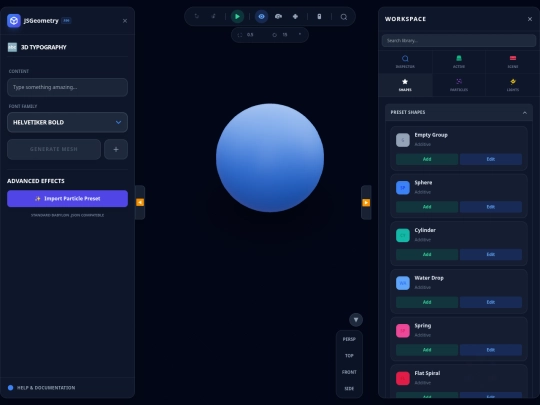Screen dimensions: 540x405
Task: Switch to PERSP camera view
Action: [349, 339]
